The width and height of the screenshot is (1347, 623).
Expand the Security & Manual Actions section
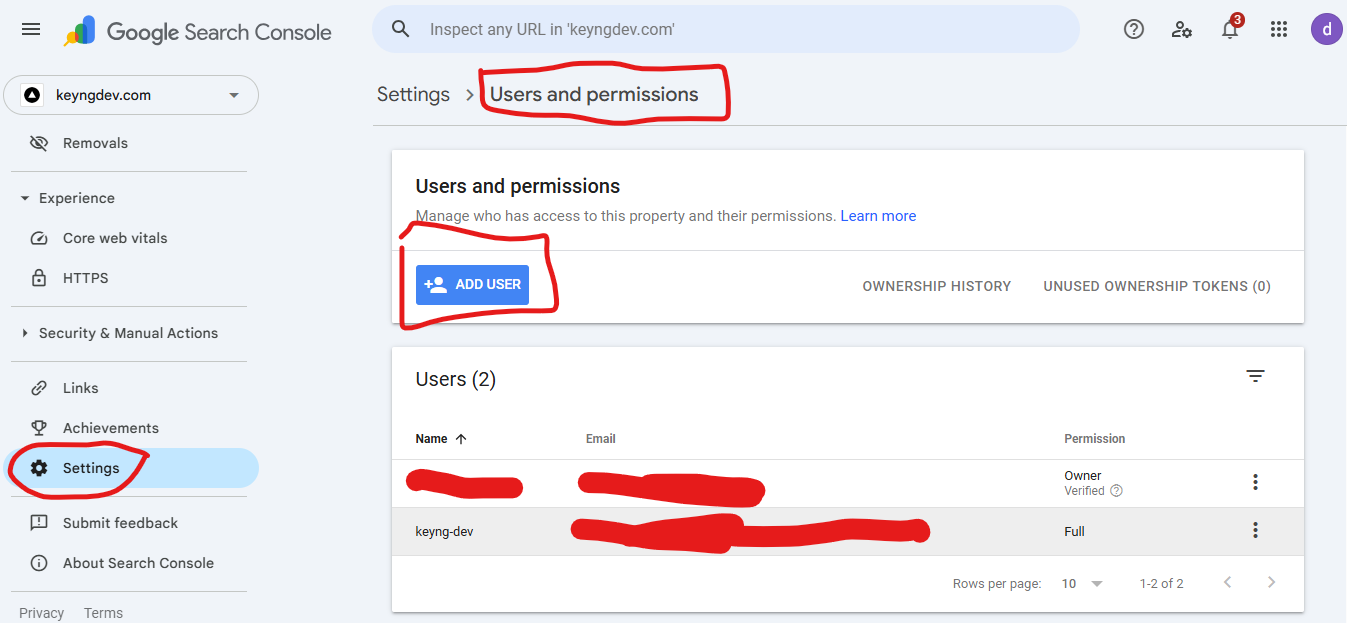[128, 332]
